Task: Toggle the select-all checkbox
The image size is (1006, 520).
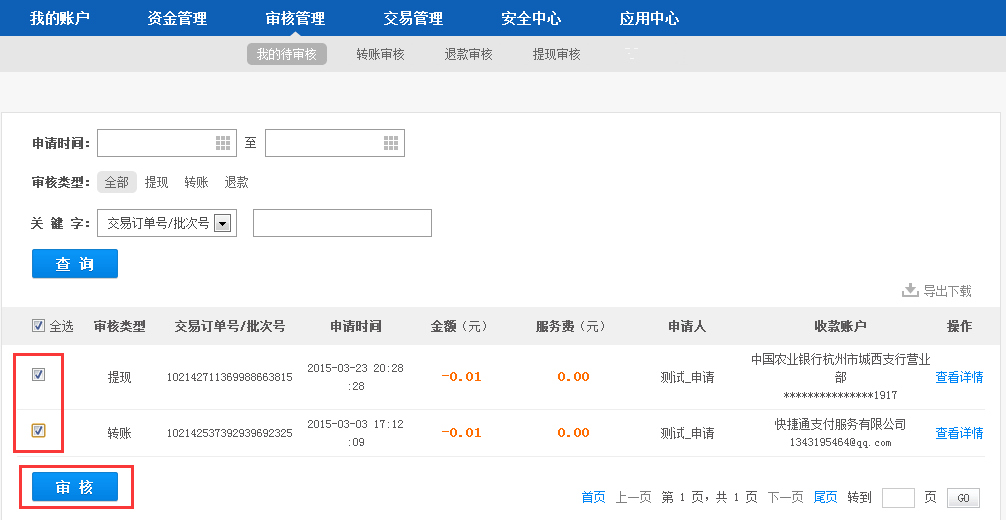Action: pyautogui.click(x=39, y=326)
